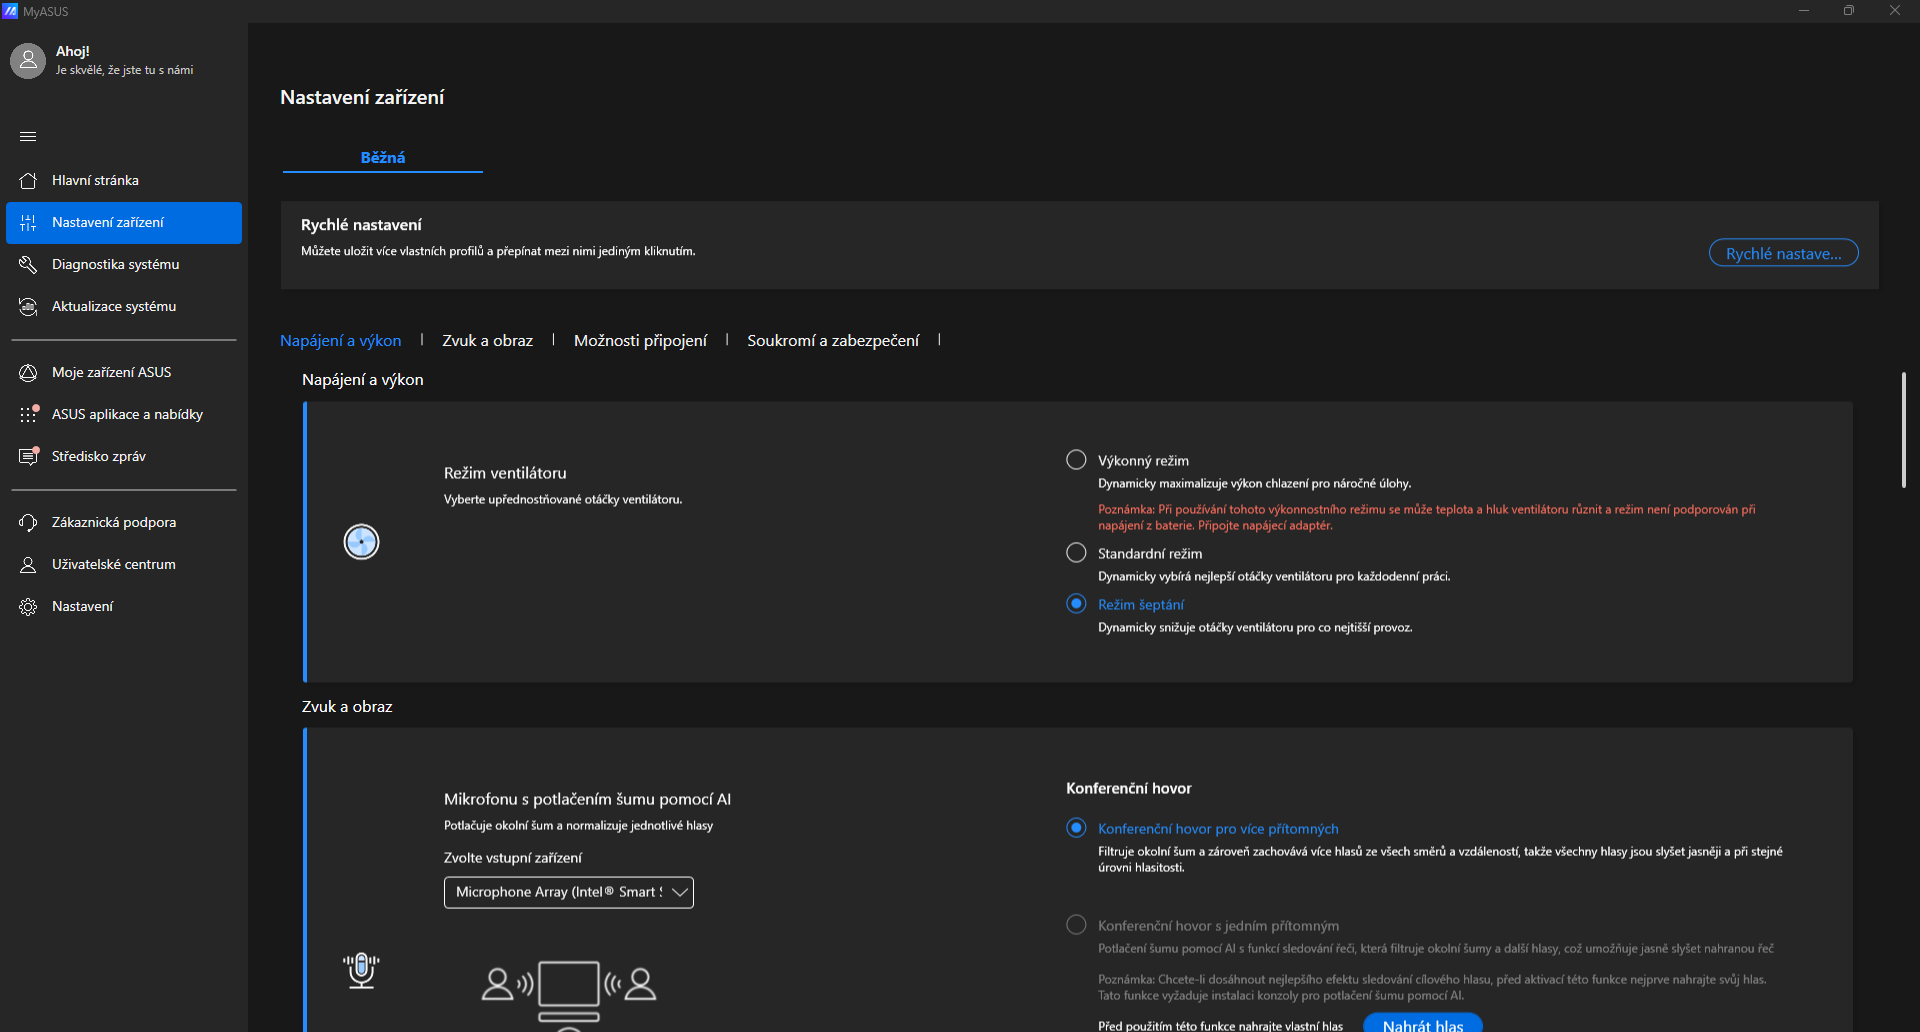The image size is (1920, 1032).
Task: Switch to Možnosti připojení section
Action: tap(640, 341)
